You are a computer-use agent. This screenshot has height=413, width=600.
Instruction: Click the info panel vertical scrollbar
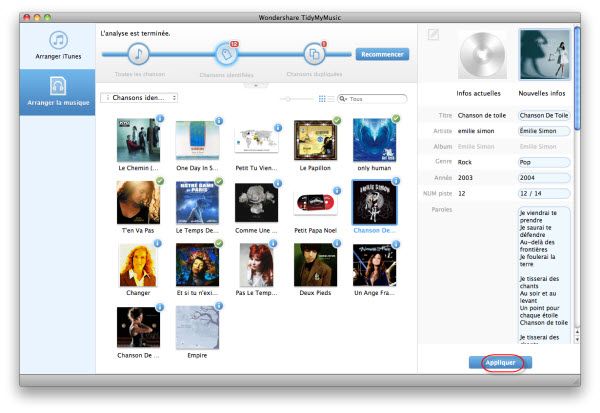pyautogui.click(x=577, y=79)
